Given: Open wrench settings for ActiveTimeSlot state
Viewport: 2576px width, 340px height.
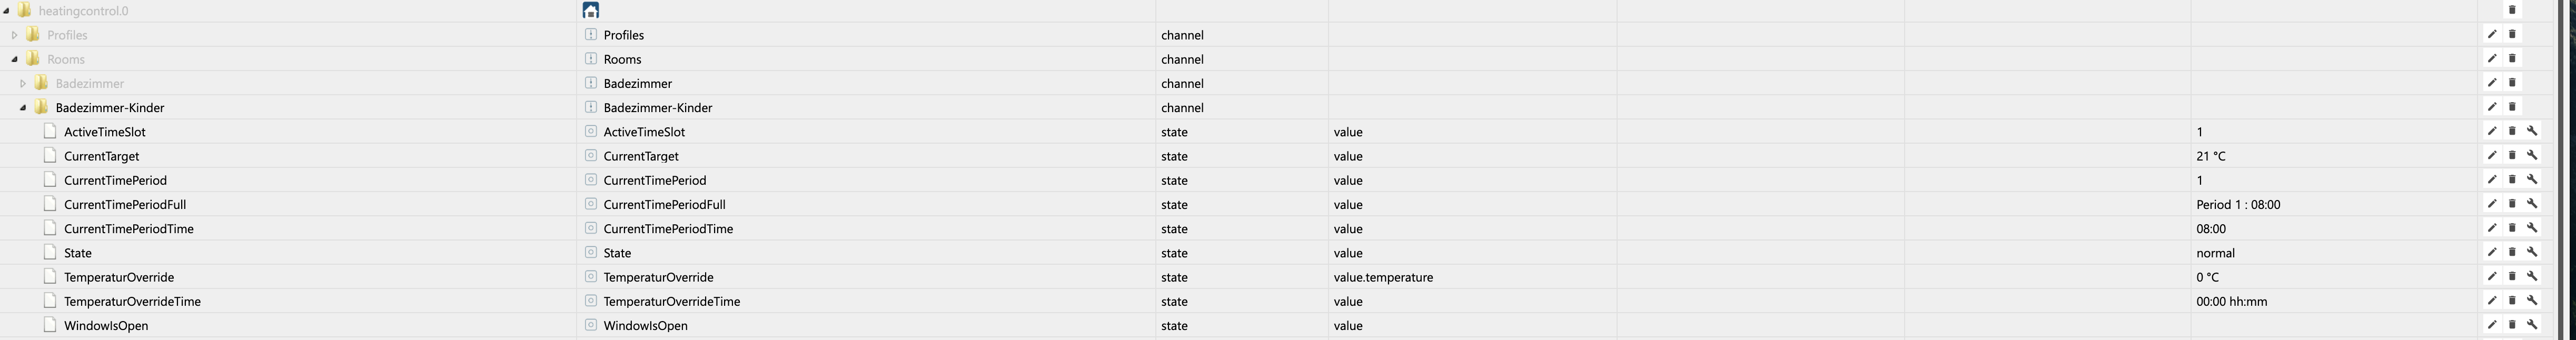Looking at the screenshot, I should tap(2532, 131).
